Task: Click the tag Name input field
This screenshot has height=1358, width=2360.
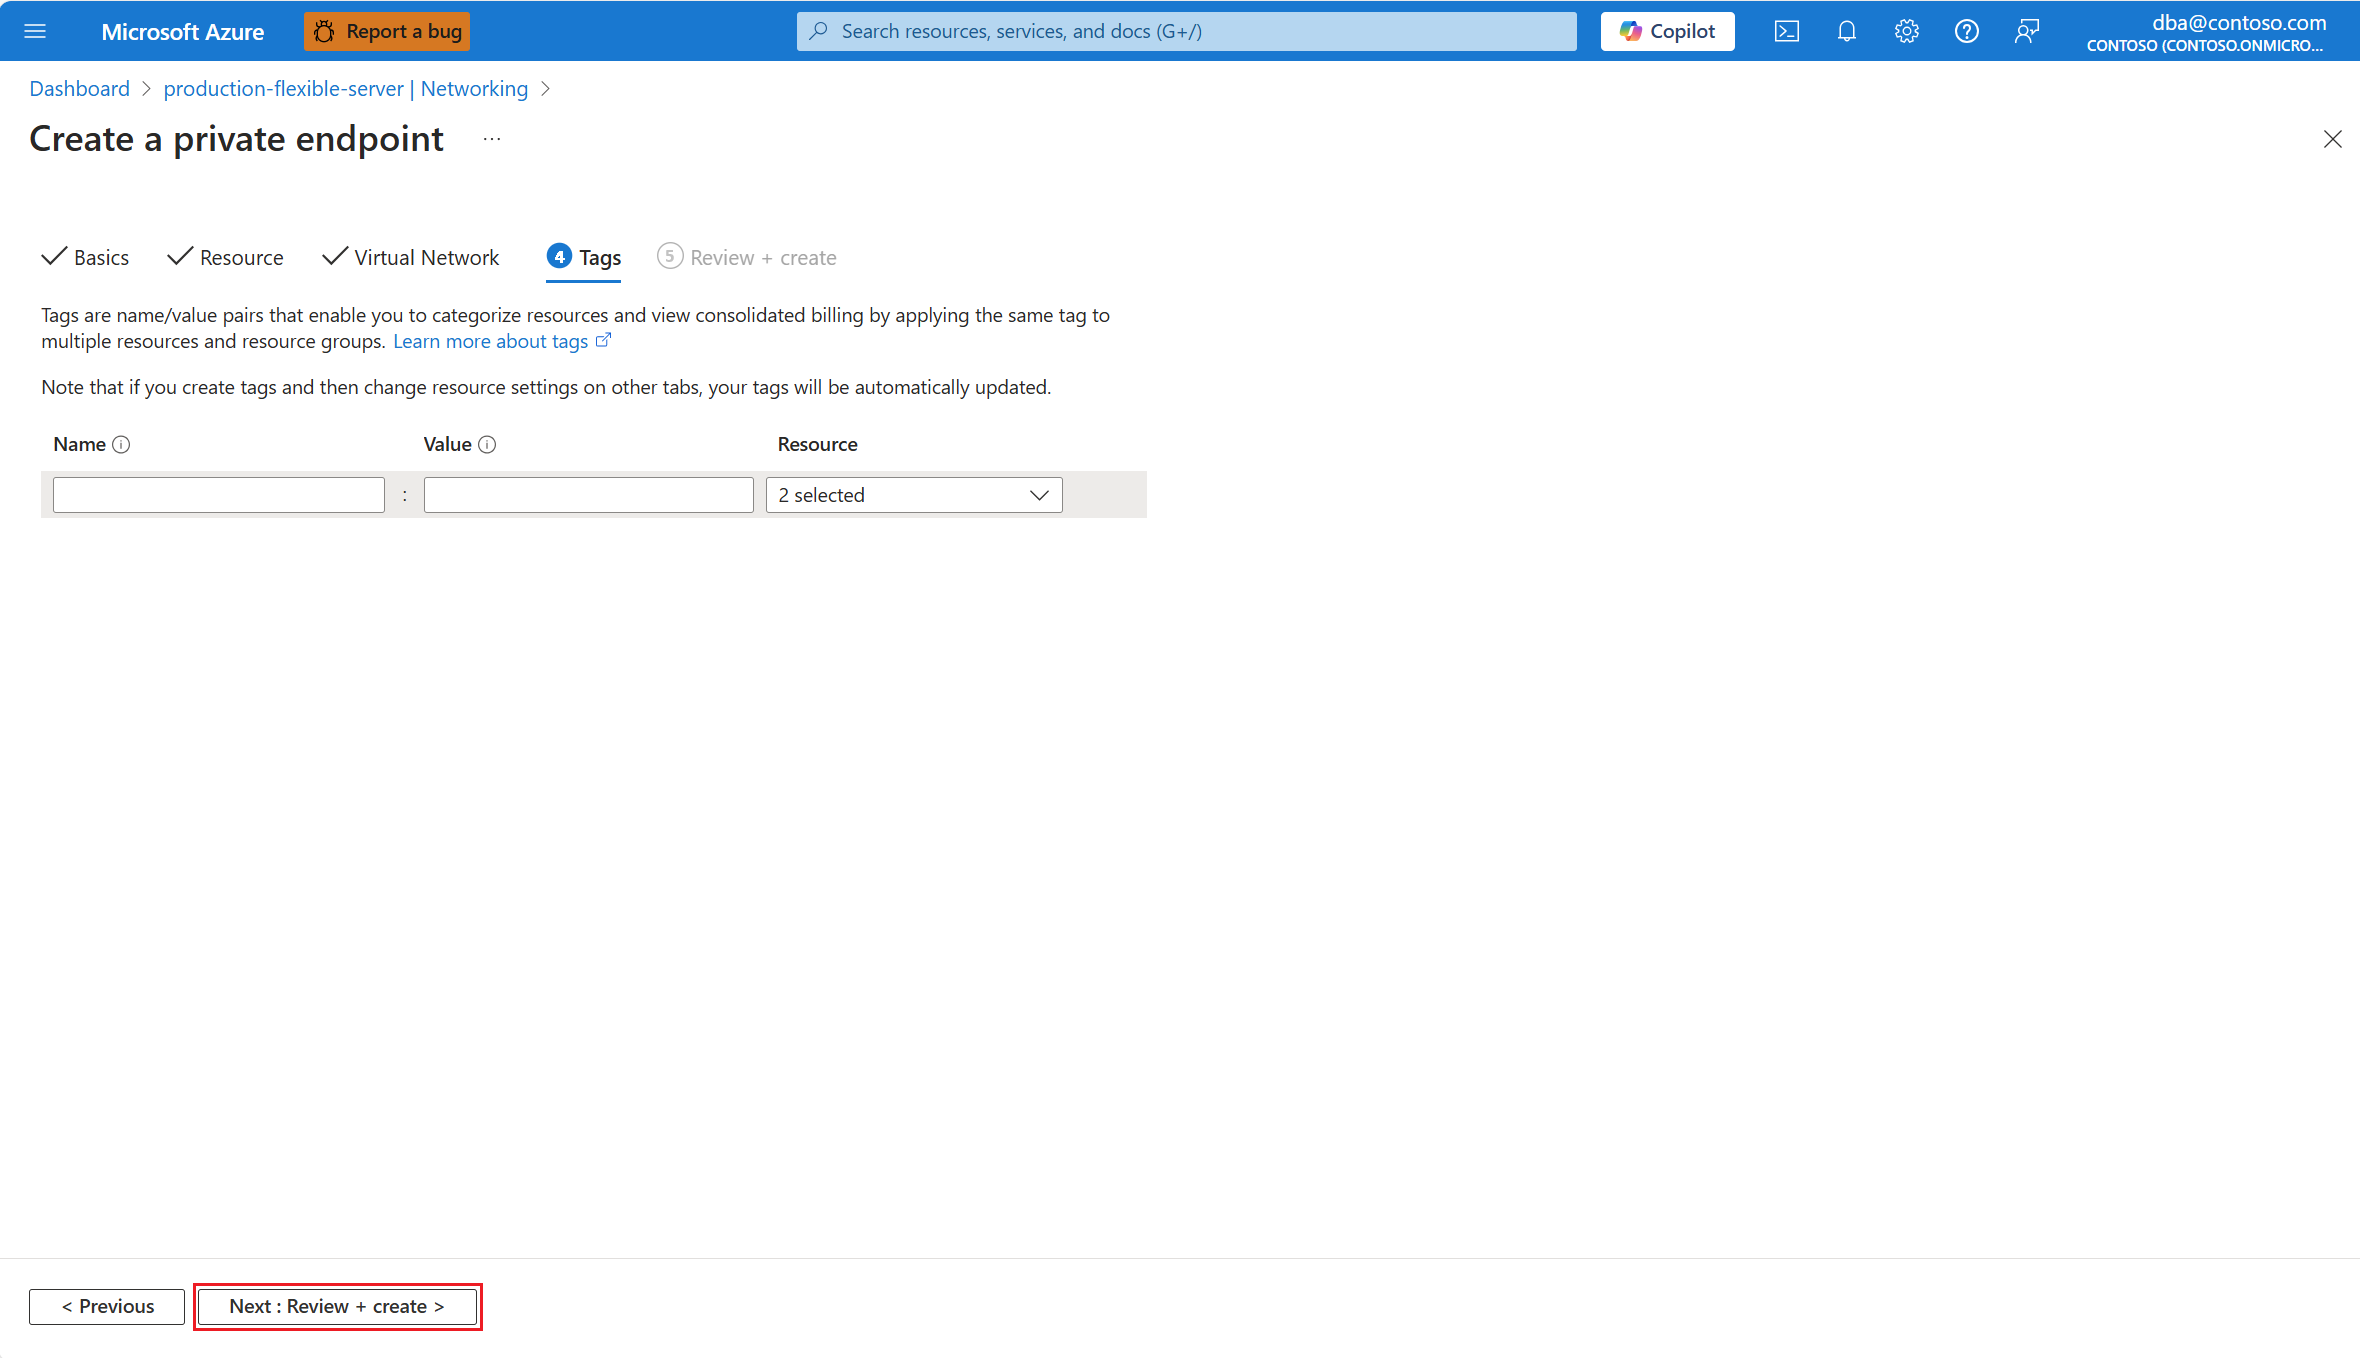Action: (x=218, y=494)
